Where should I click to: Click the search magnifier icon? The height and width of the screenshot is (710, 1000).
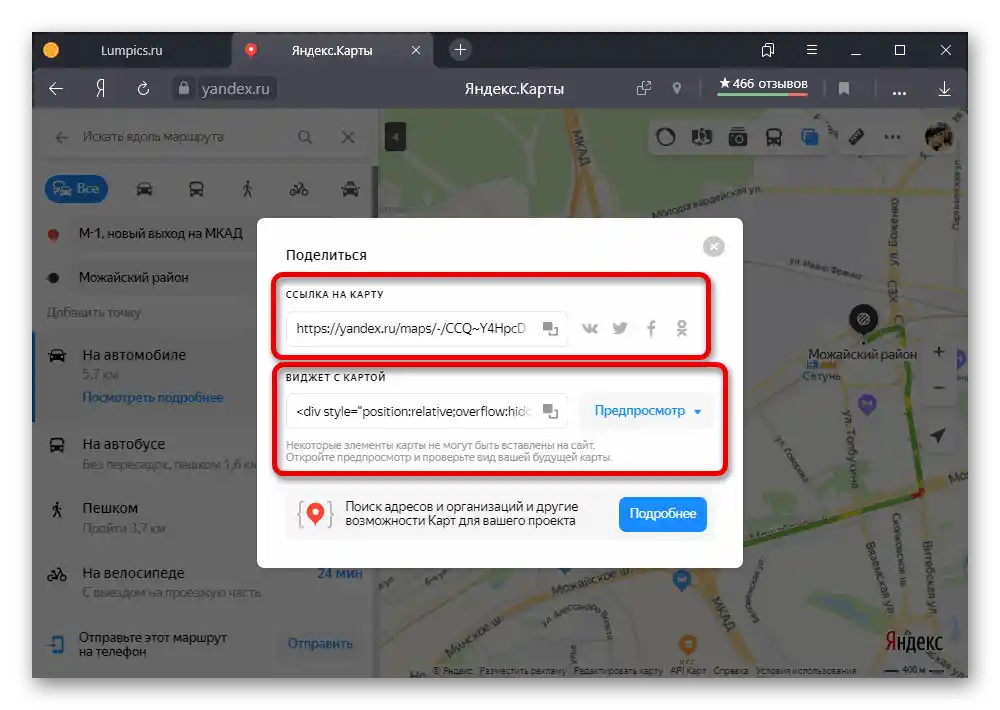point(305,137)
